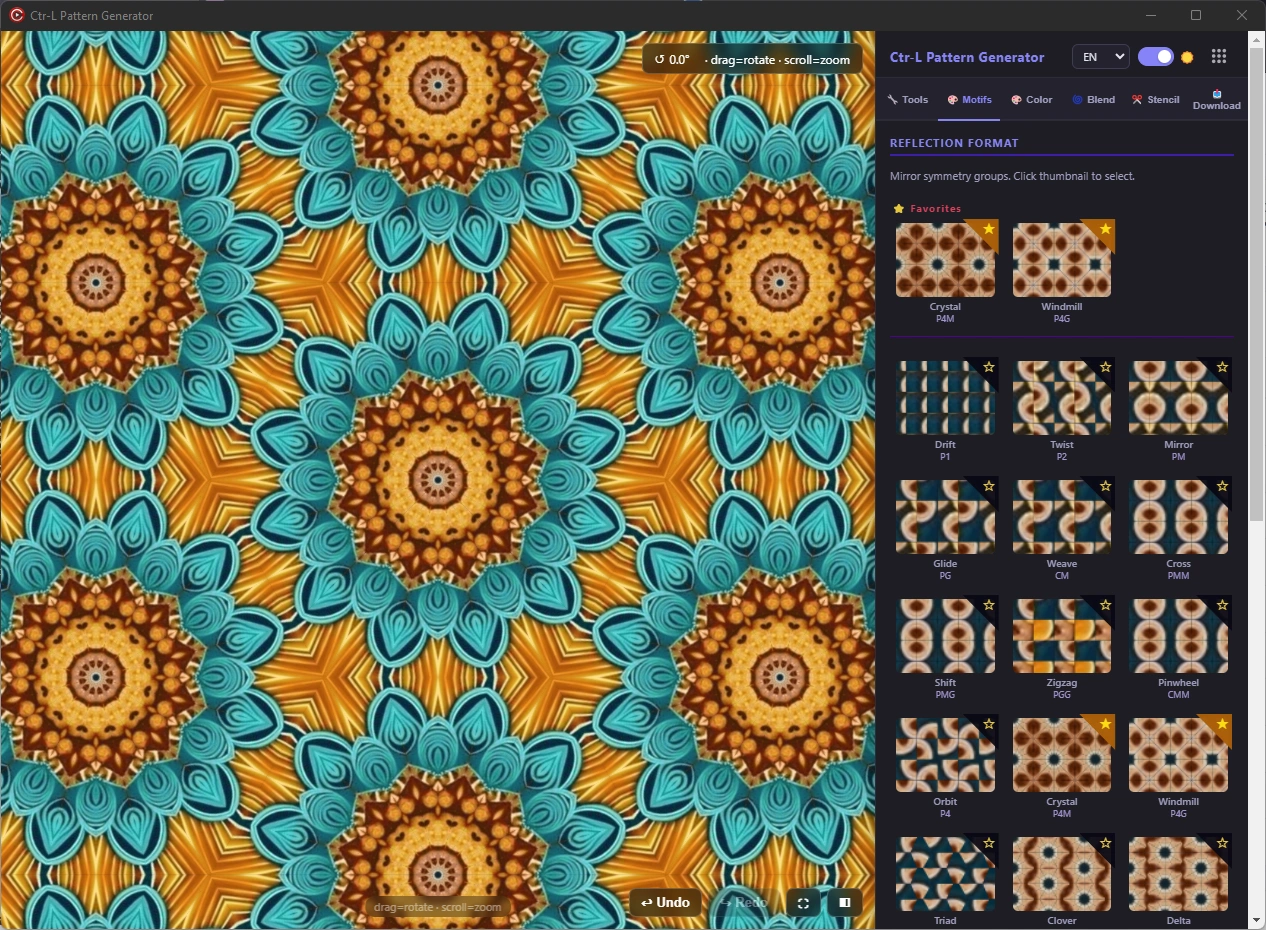Favorite the Drift pattern with its star
Image resolution: width=1266 pixels, height=930 pixels.
[x=988, y=367]
